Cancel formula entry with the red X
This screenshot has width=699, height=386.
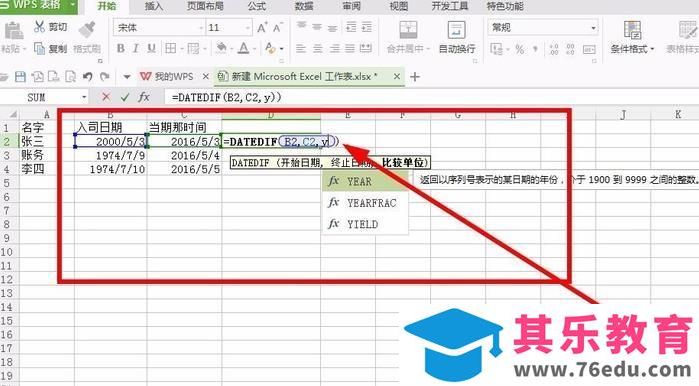(x=106, y=97)
